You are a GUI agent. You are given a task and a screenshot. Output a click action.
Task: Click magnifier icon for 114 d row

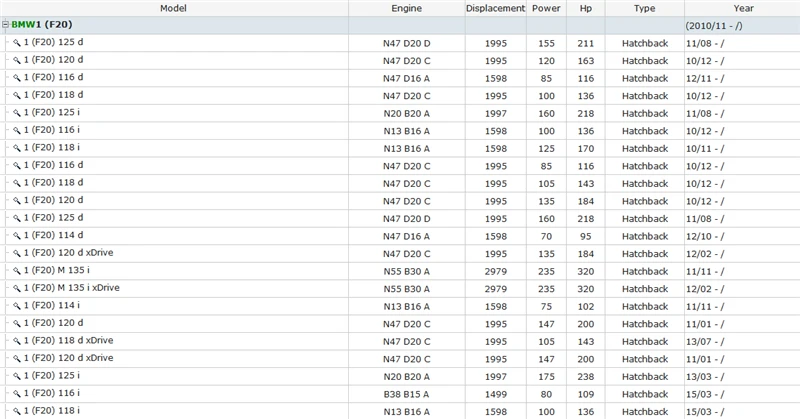[x=17, y=235]
